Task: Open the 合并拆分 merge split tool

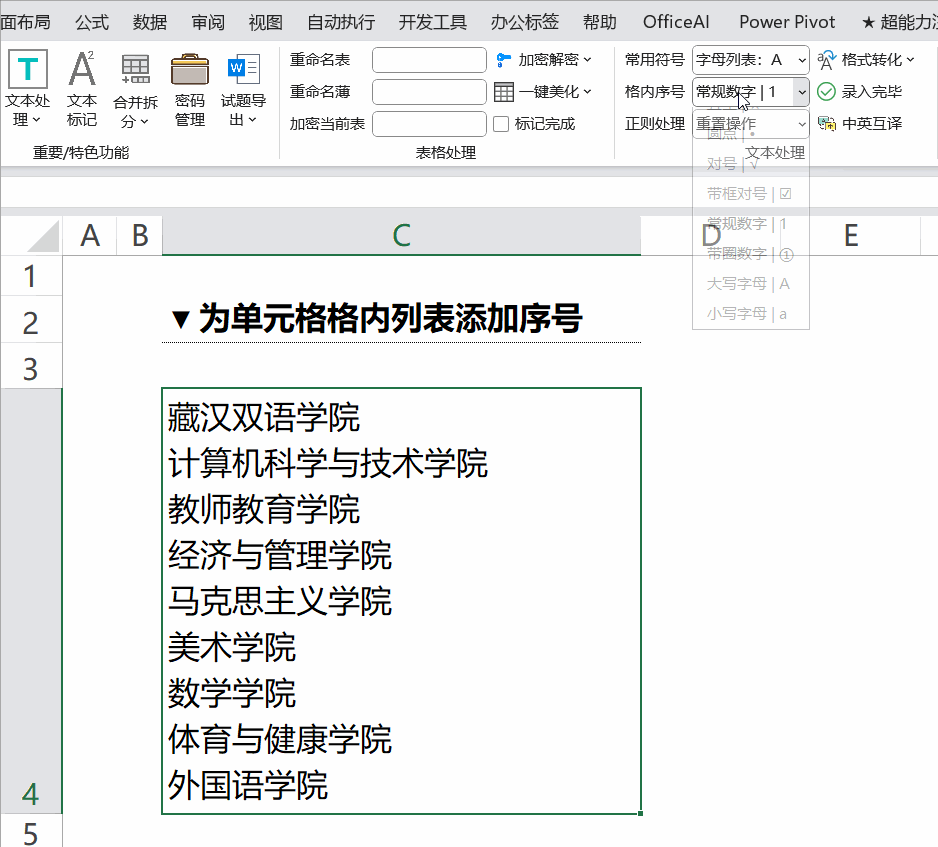Action: (x=135, y=88)
